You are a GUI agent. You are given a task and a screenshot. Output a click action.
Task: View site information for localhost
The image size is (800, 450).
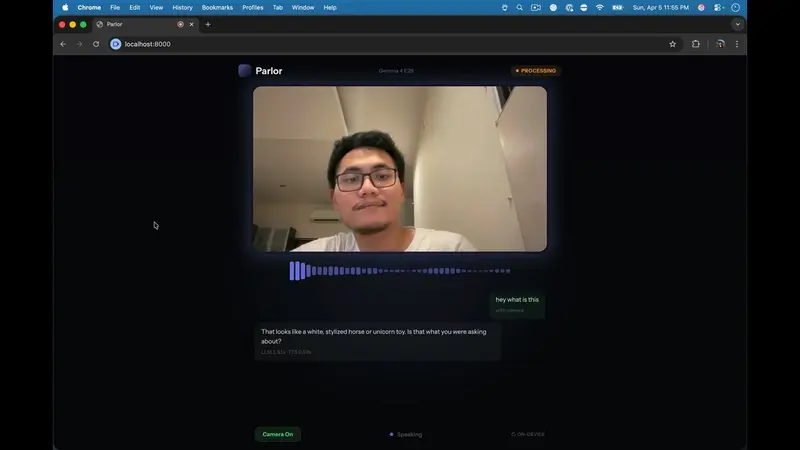116,44
